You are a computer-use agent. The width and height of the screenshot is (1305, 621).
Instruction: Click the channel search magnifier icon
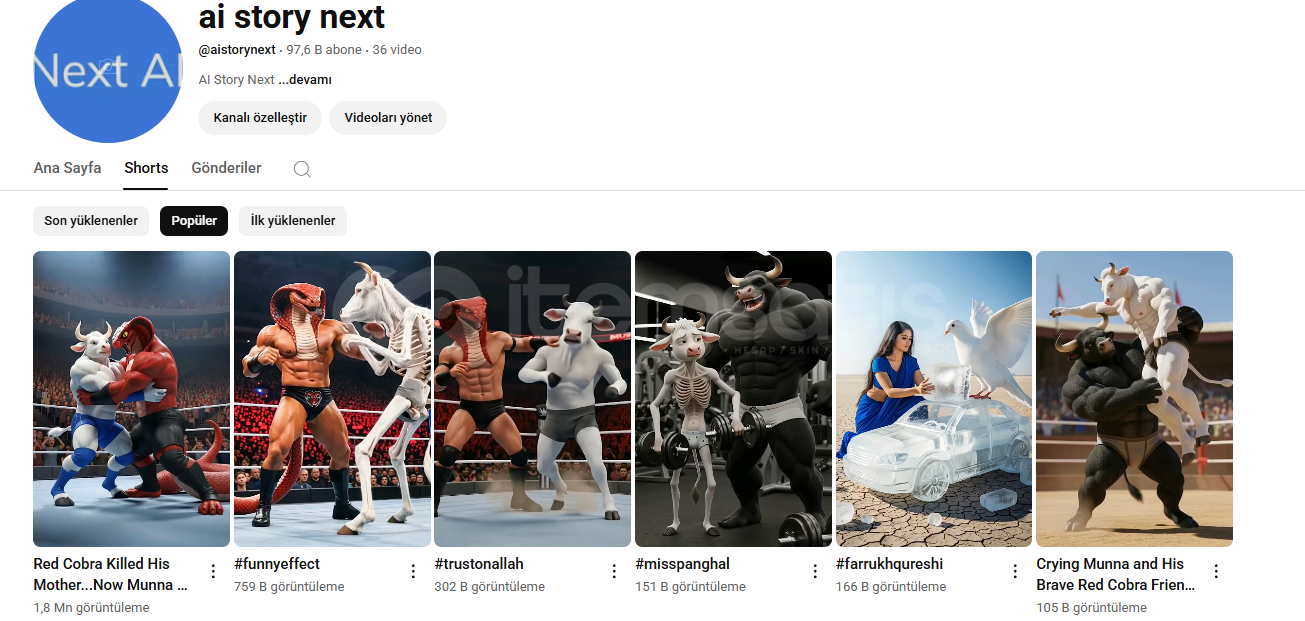[302, 169]
